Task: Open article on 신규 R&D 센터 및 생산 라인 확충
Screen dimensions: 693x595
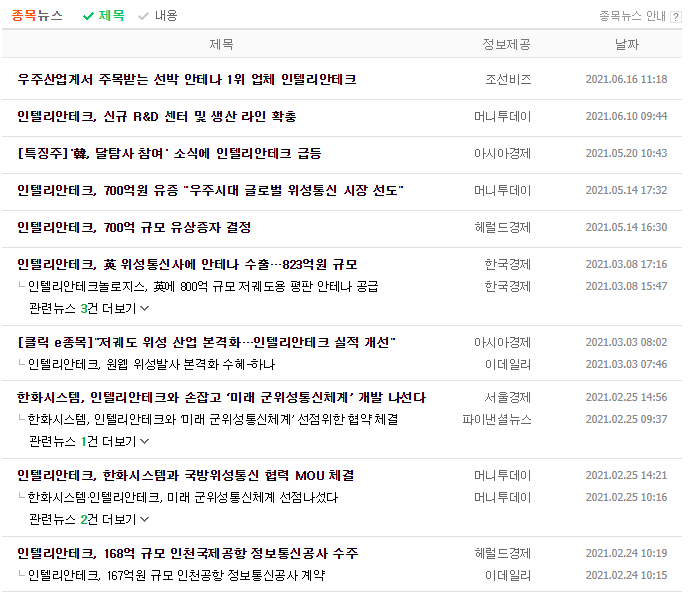Action: click(157, 117)
